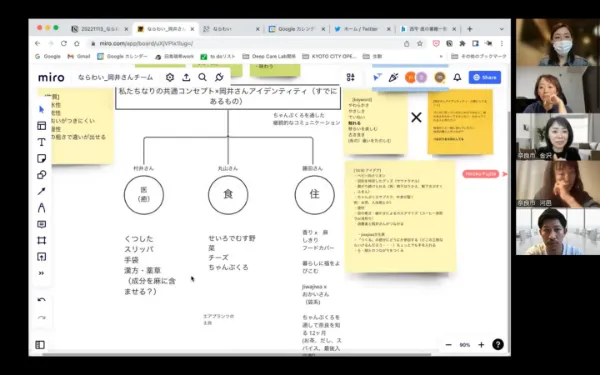Select the Text tool in Miro toolbar
The height and width of the screenshot is (375, 600).
[x=42, y=142]
